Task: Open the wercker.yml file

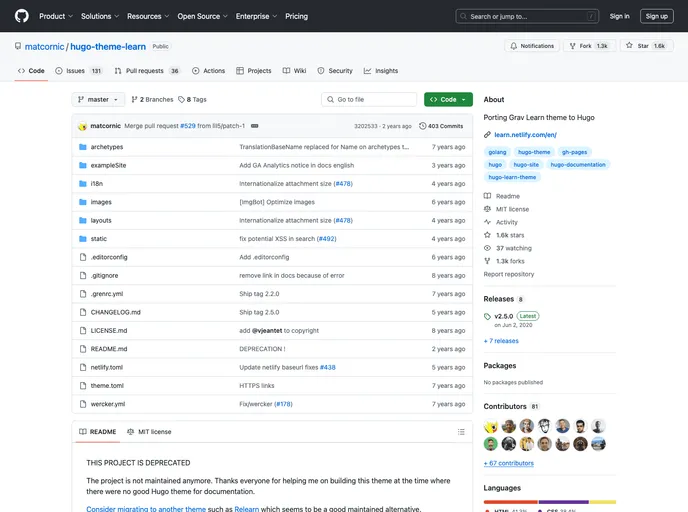Action: [108, 404]
